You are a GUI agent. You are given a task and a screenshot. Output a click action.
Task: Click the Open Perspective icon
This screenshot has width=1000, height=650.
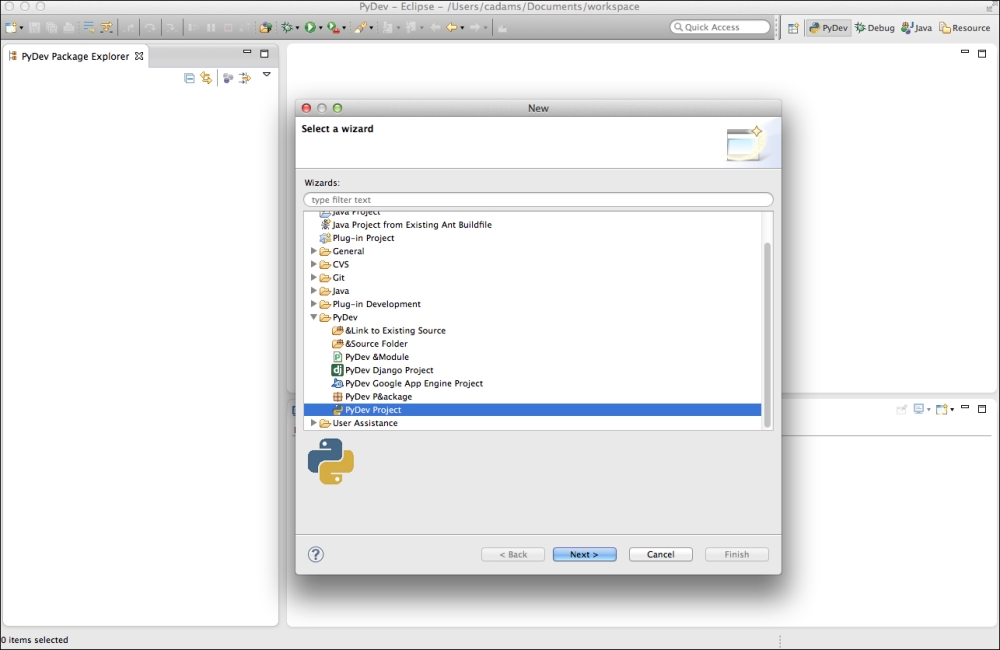[793, 28]
